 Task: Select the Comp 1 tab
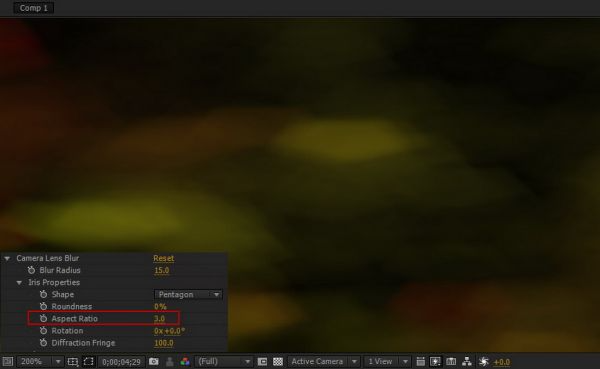(34, 8)
